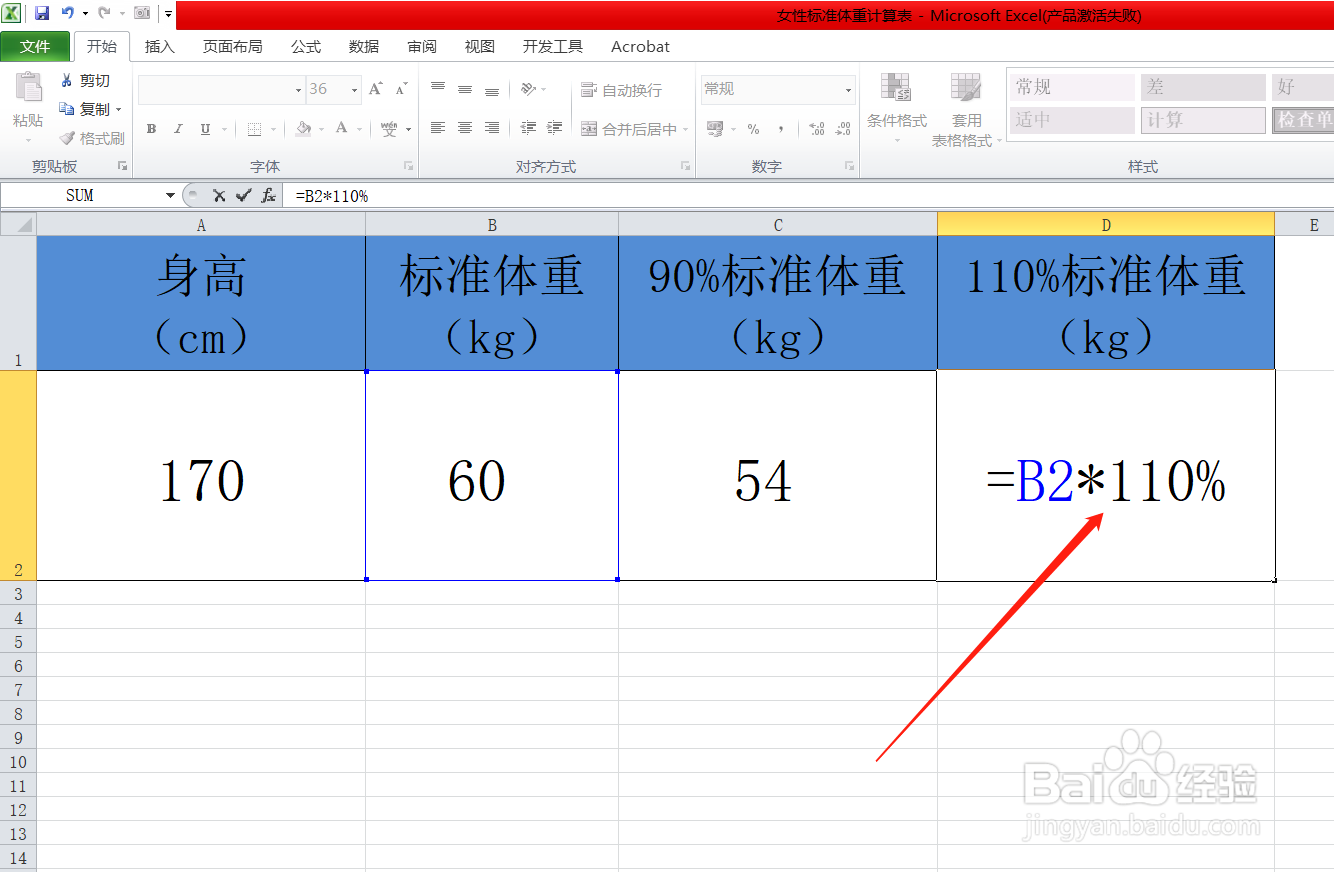Image resolution: width=1334 pixels, height=872 pixels.
Task: Open the Copy (复制) dropdown arrow
Action: [x=118, y=110]
